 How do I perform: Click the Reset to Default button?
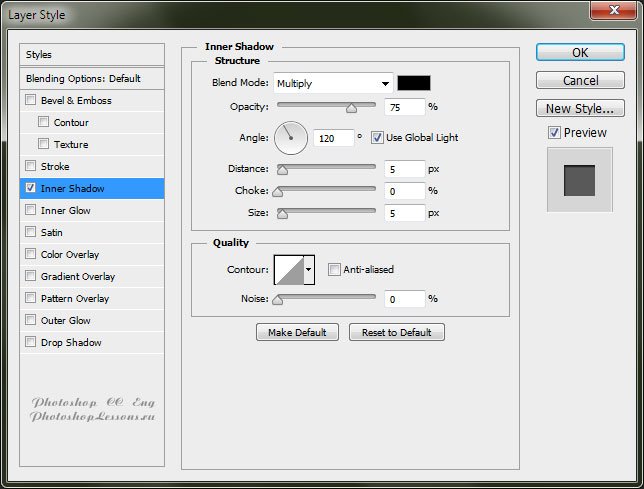(x=396, y=332)
